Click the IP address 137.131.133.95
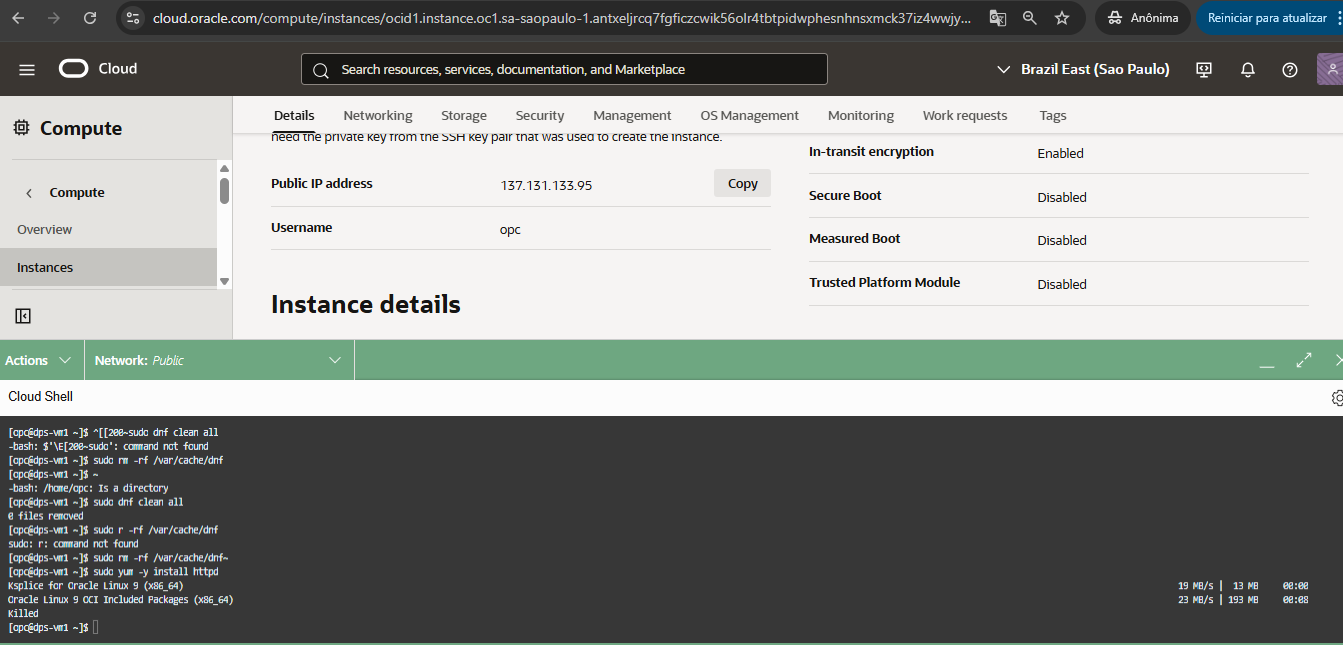This screenshot has height=645, width=1343. (546, 185)
